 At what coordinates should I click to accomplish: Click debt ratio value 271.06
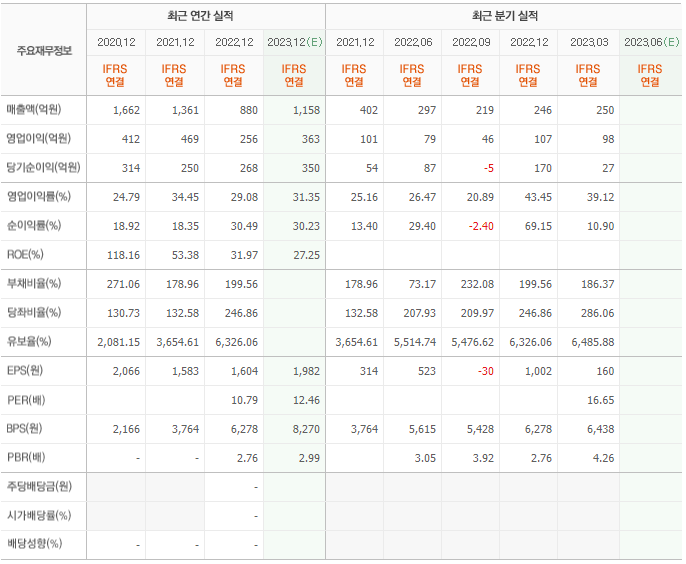[x=123, y=284]
